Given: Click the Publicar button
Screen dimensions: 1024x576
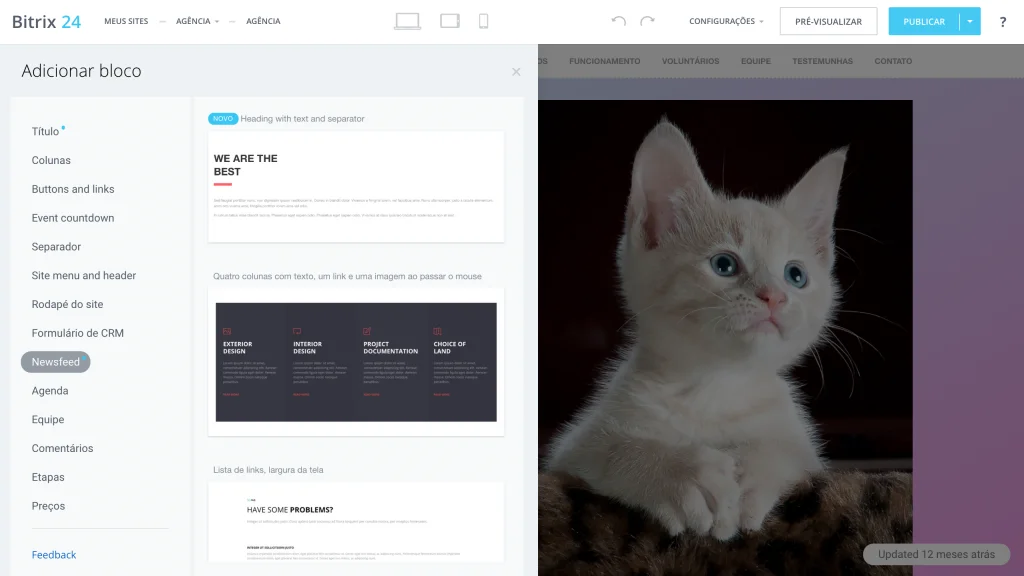Looking at the screenshot, I should point(923,22).
